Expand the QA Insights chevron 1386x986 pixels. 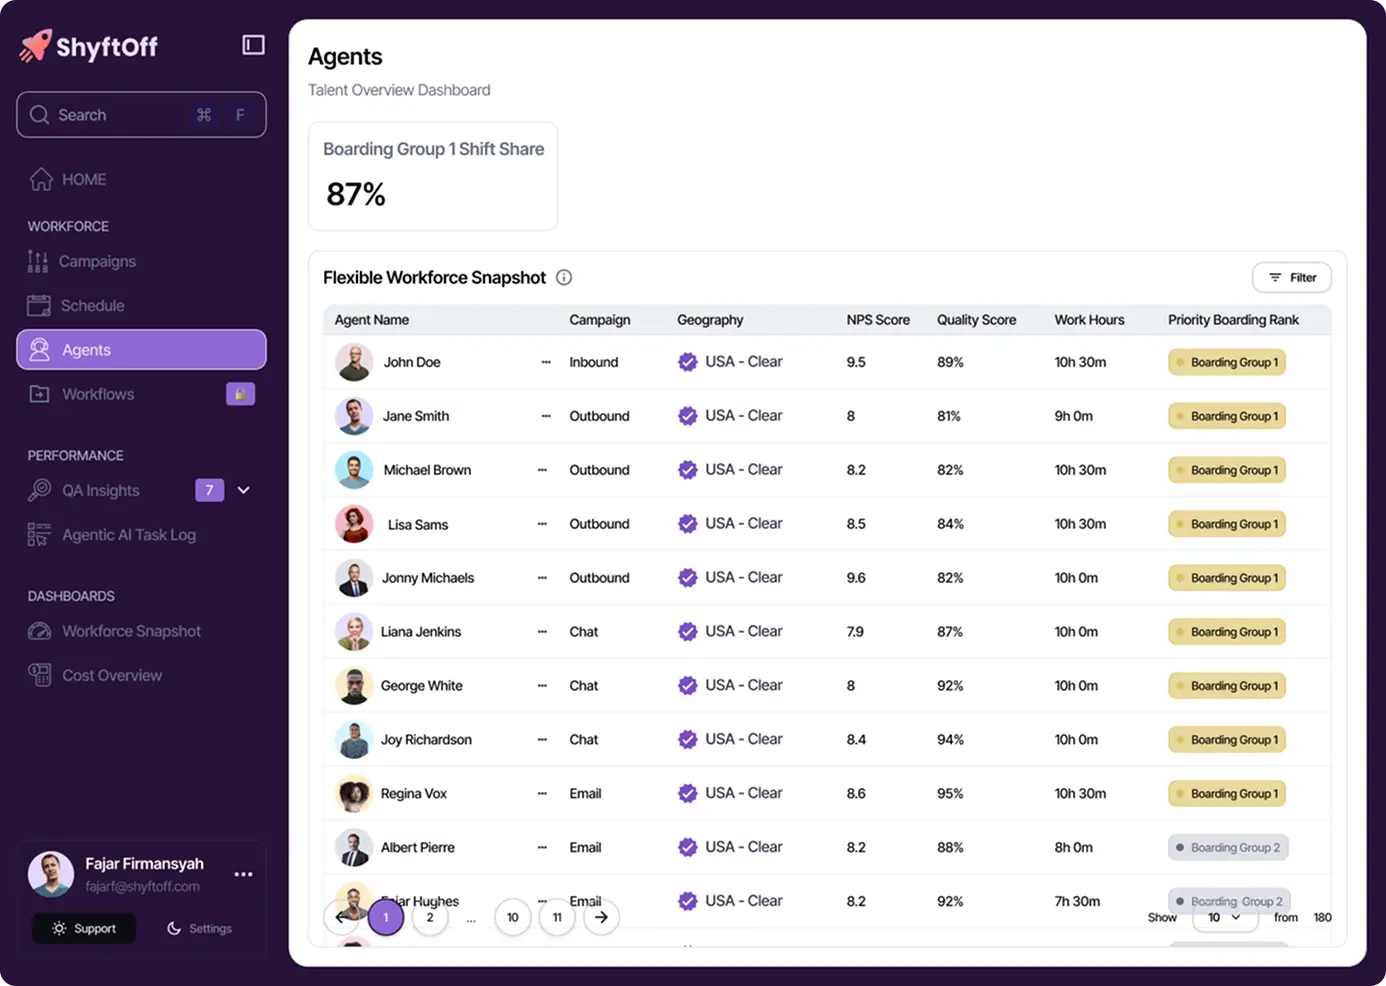243,490
